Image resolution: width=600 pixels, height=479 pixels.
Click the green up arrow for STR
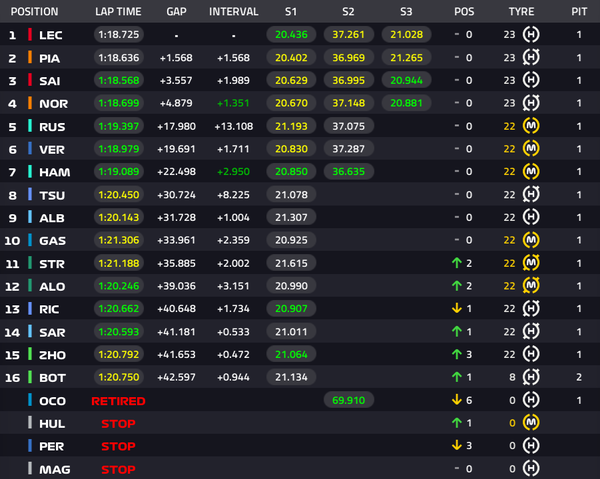click(457, 263)
